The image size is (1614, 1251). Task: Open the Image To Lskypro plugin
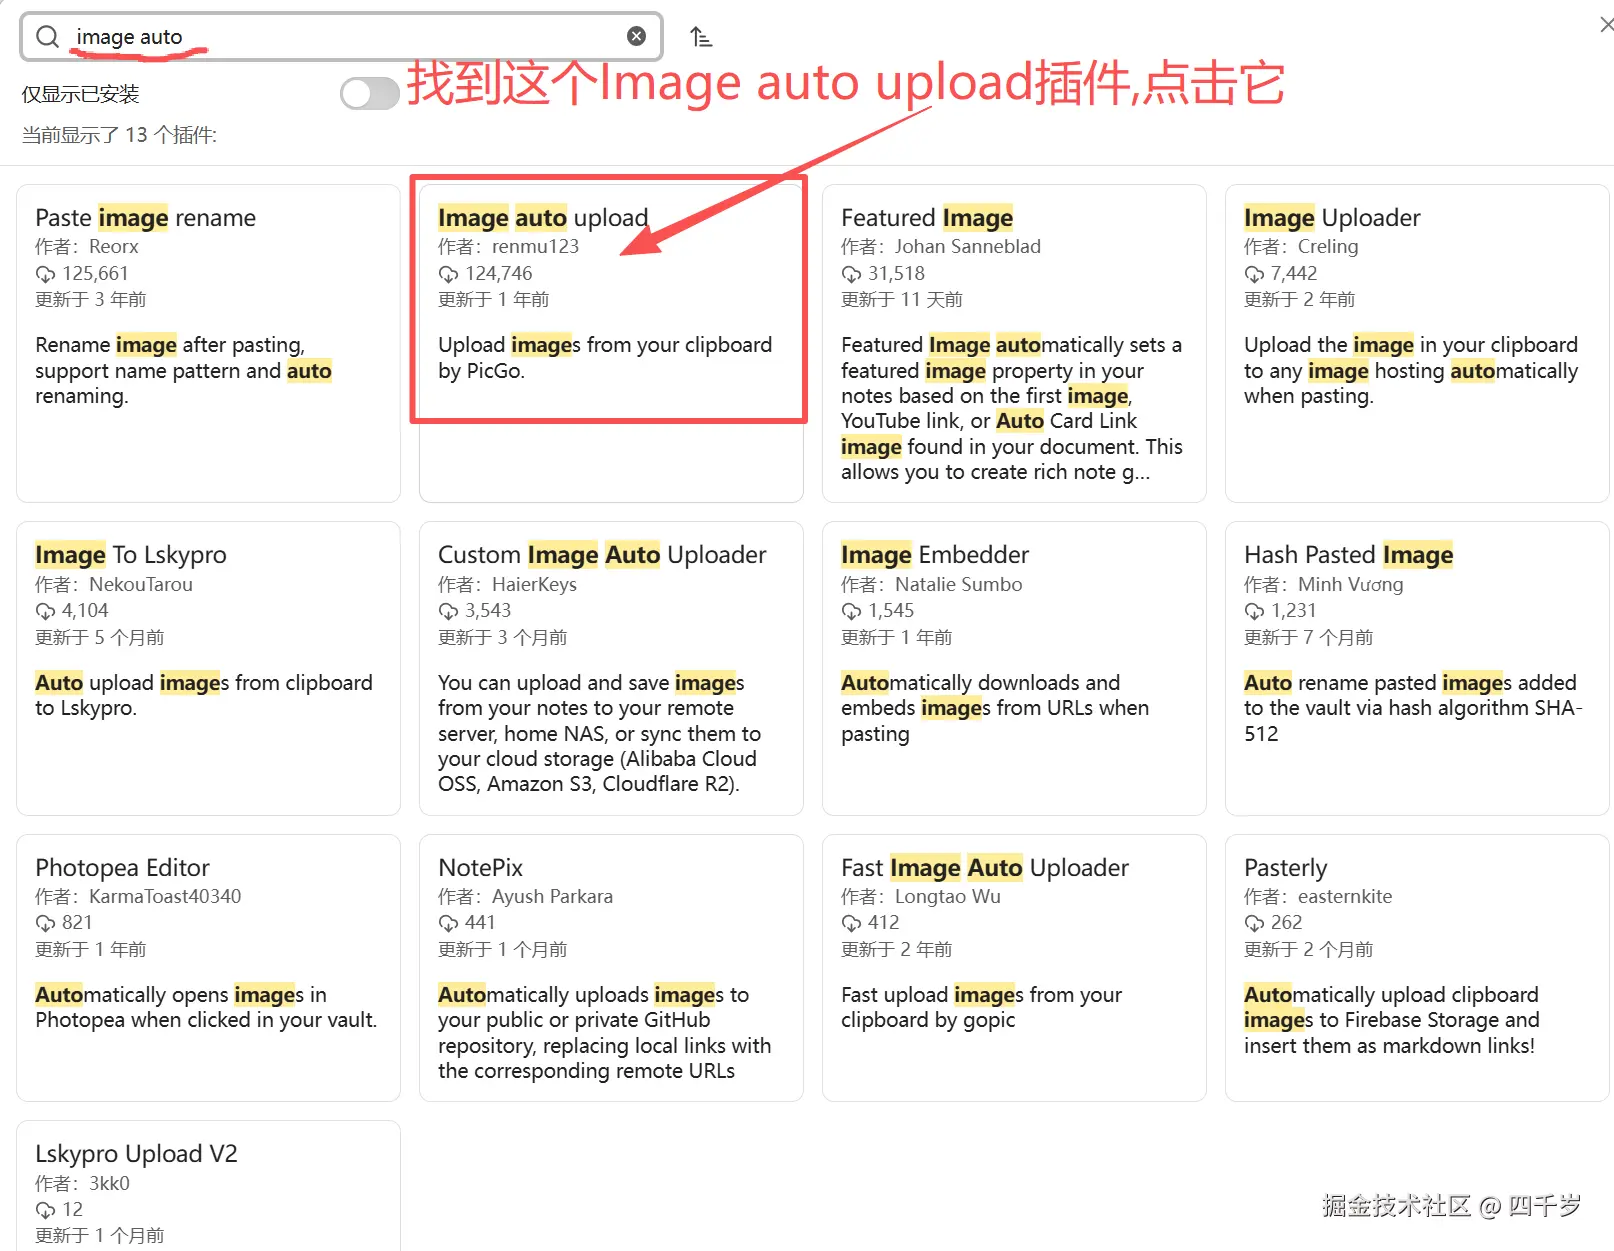coord(207,670)
